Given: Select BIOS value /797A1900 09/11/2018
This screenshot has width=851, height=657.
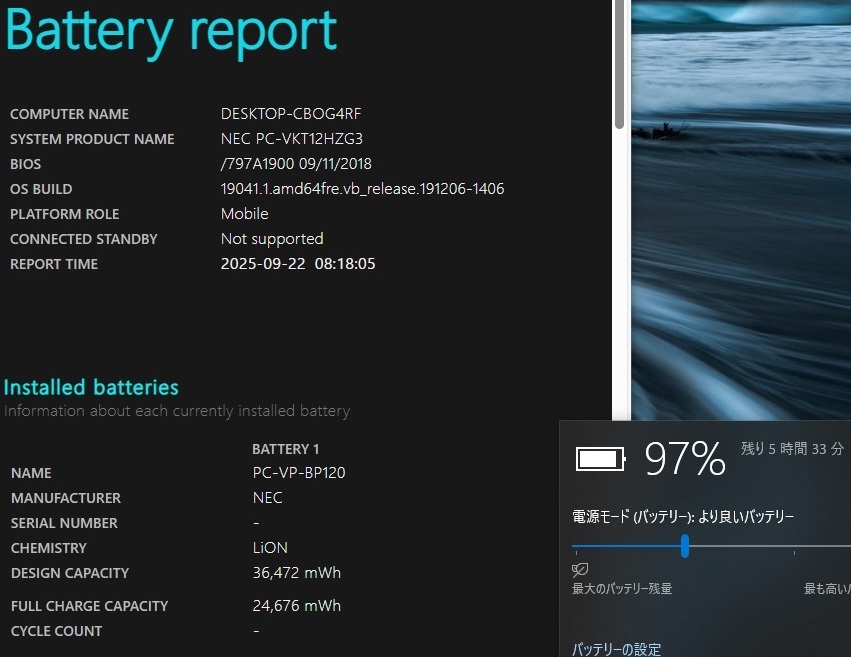Looking at the screenshot, I should pos(296,164).
